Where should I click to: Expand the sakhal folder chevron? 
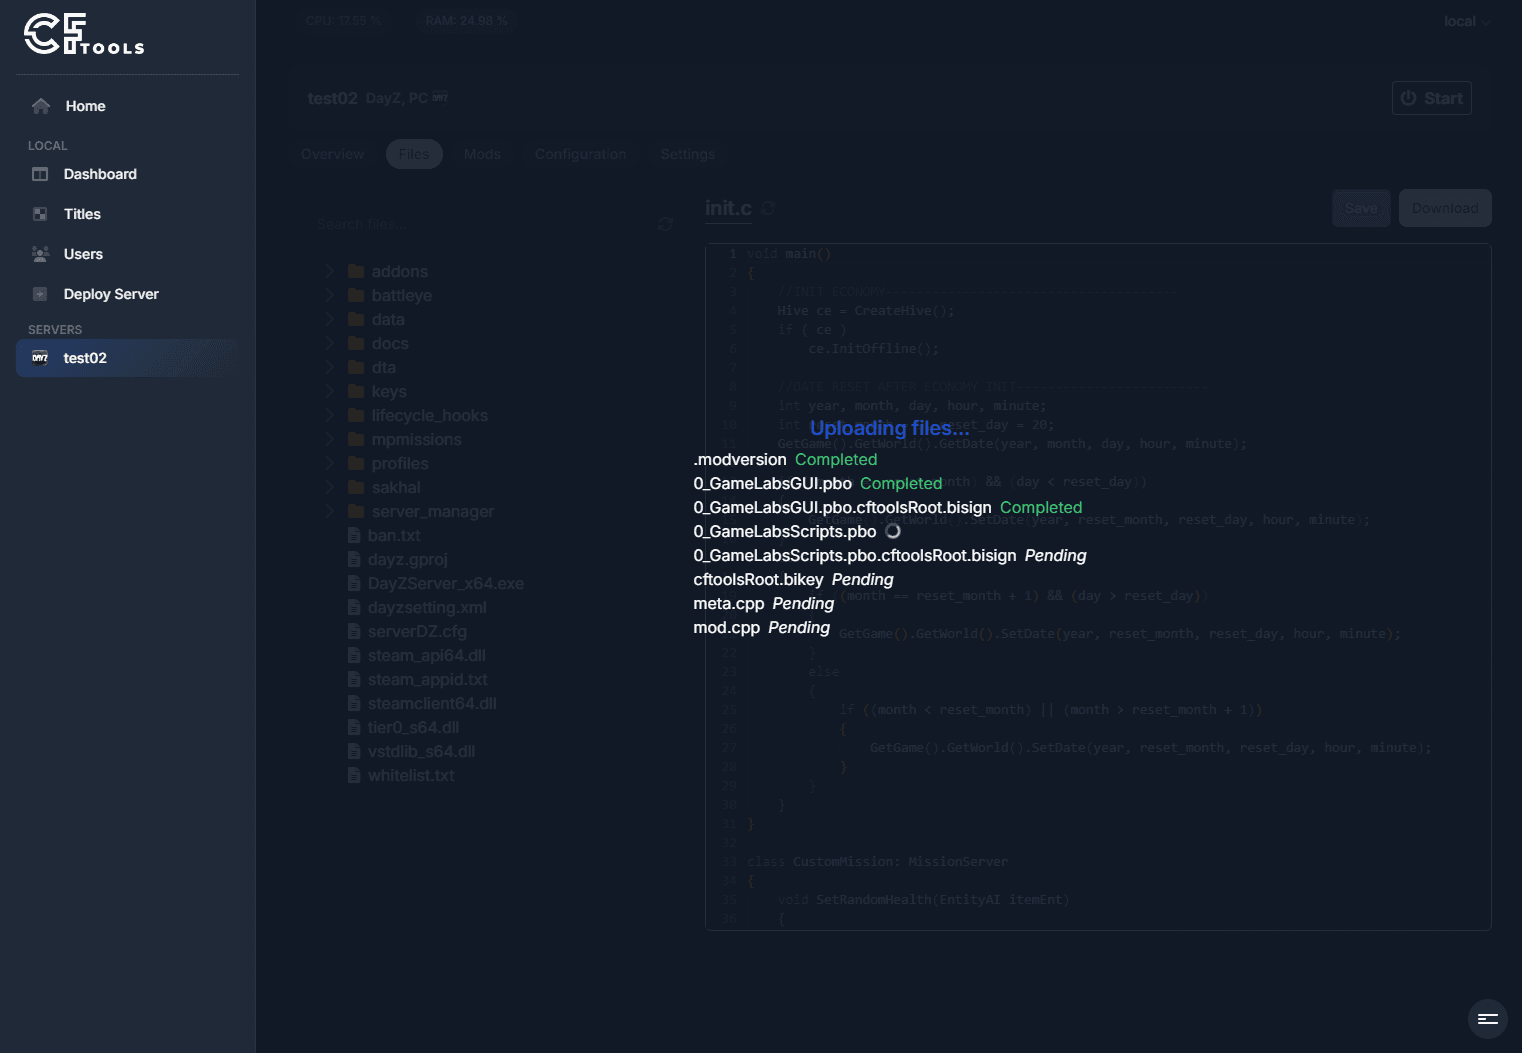pyautogui.click(x=329, y=487)
